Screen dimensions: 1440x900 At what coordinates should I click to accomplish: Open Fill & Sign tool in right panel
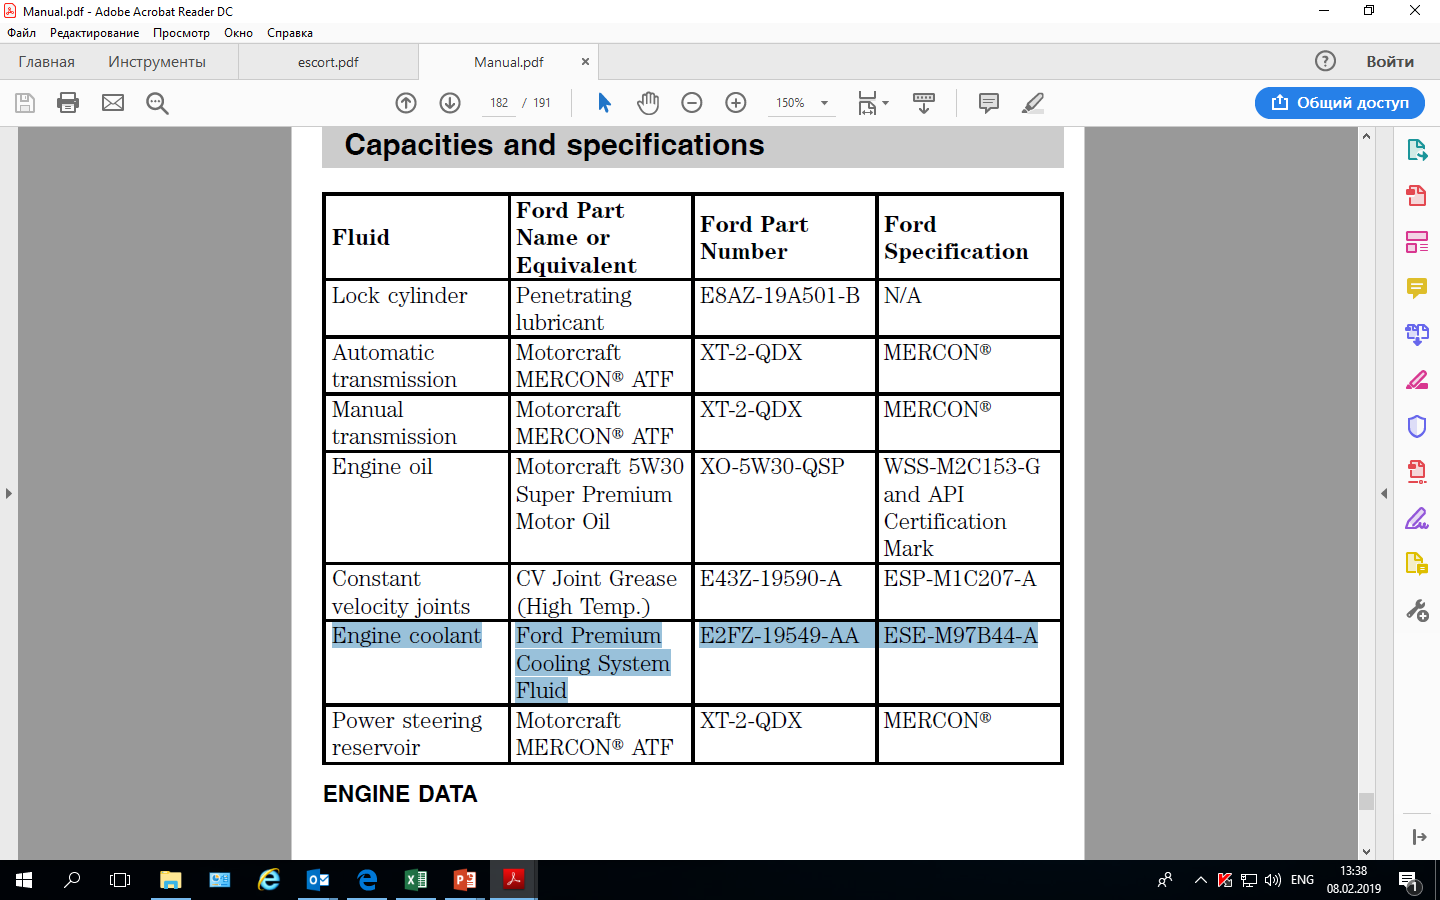pos(1417,518)
